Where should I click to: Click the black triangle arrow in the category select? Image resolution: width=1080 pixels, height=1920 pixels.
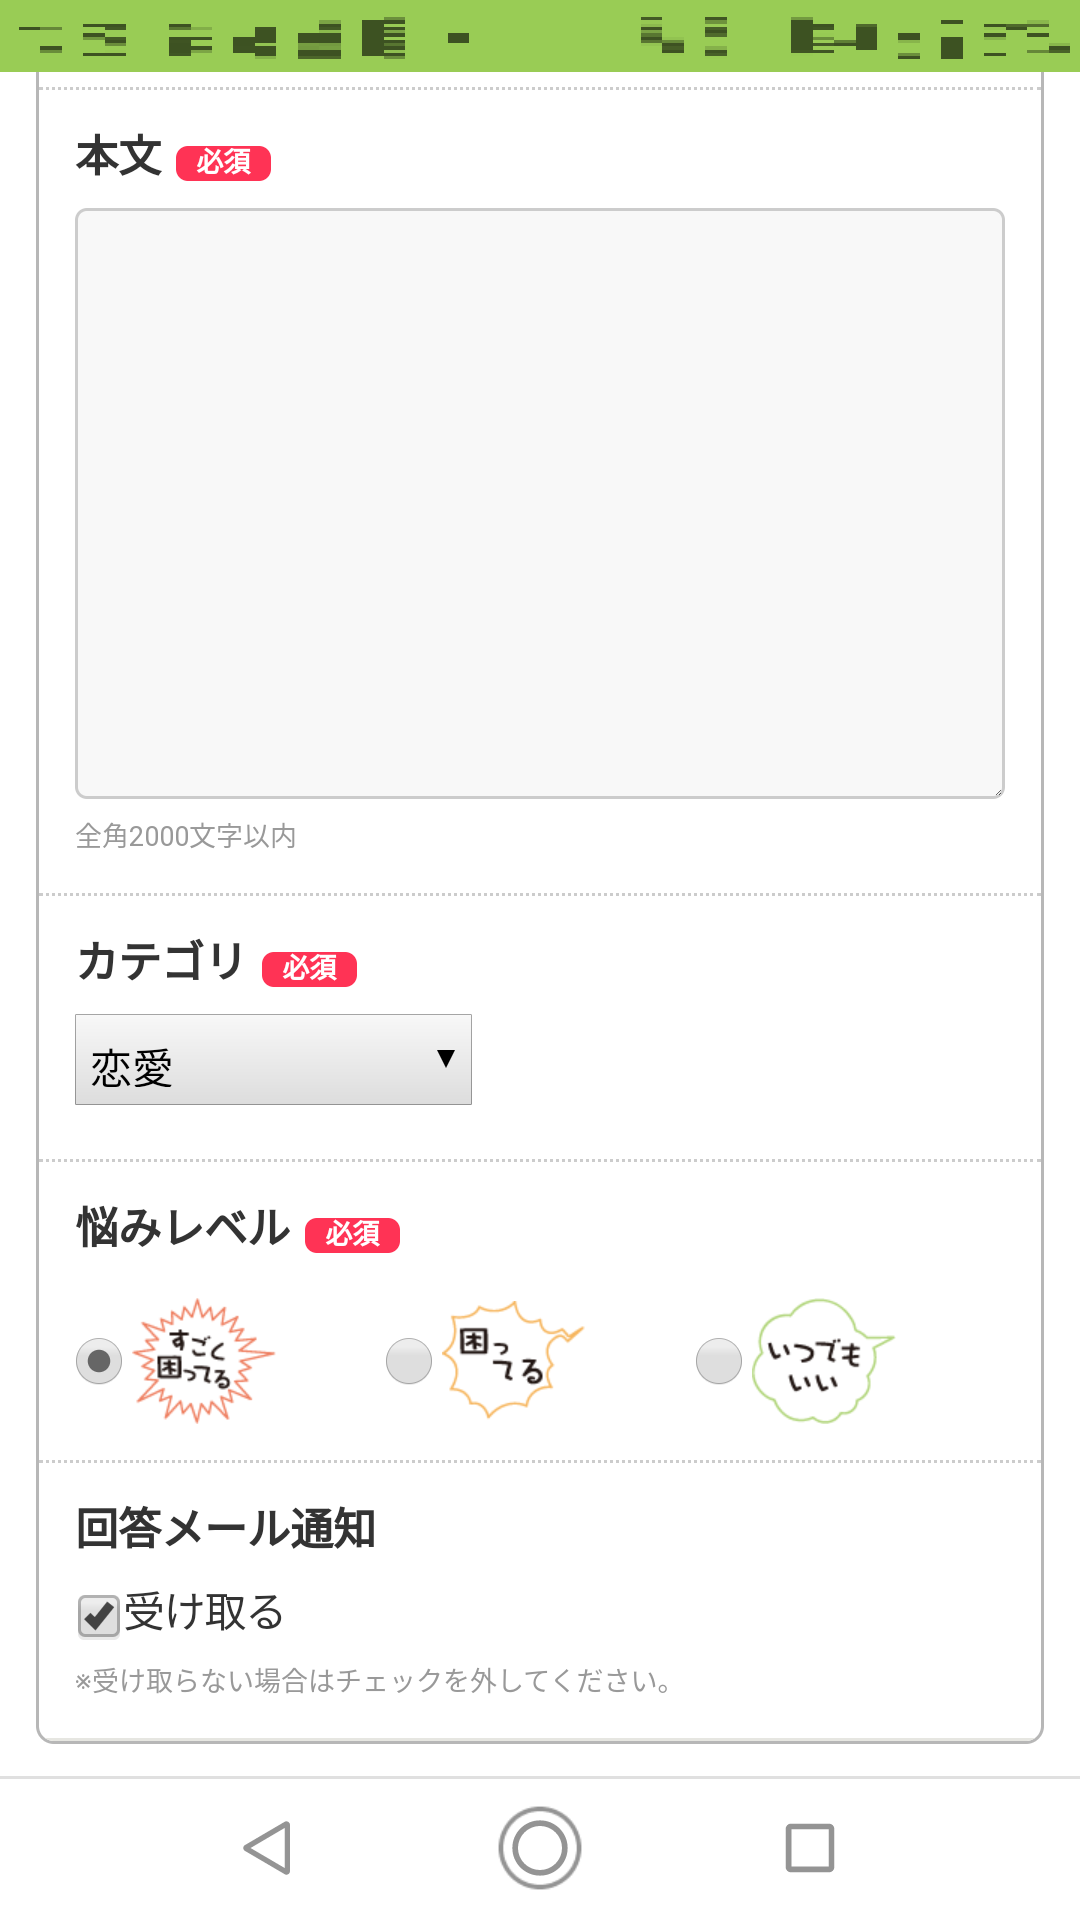[x=446, y=1058]
